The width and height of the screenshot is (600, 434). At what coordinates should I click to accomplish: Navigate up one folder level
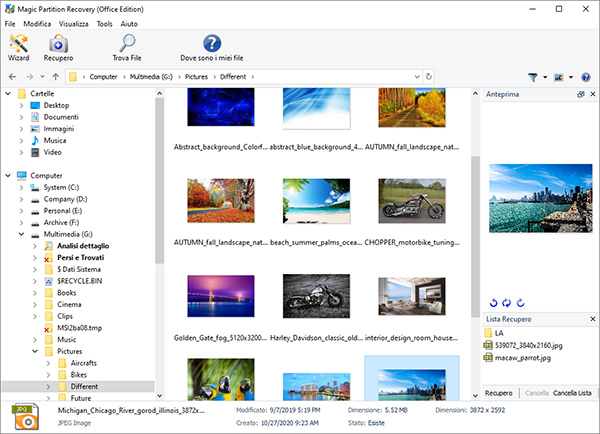tap(55, 77)
